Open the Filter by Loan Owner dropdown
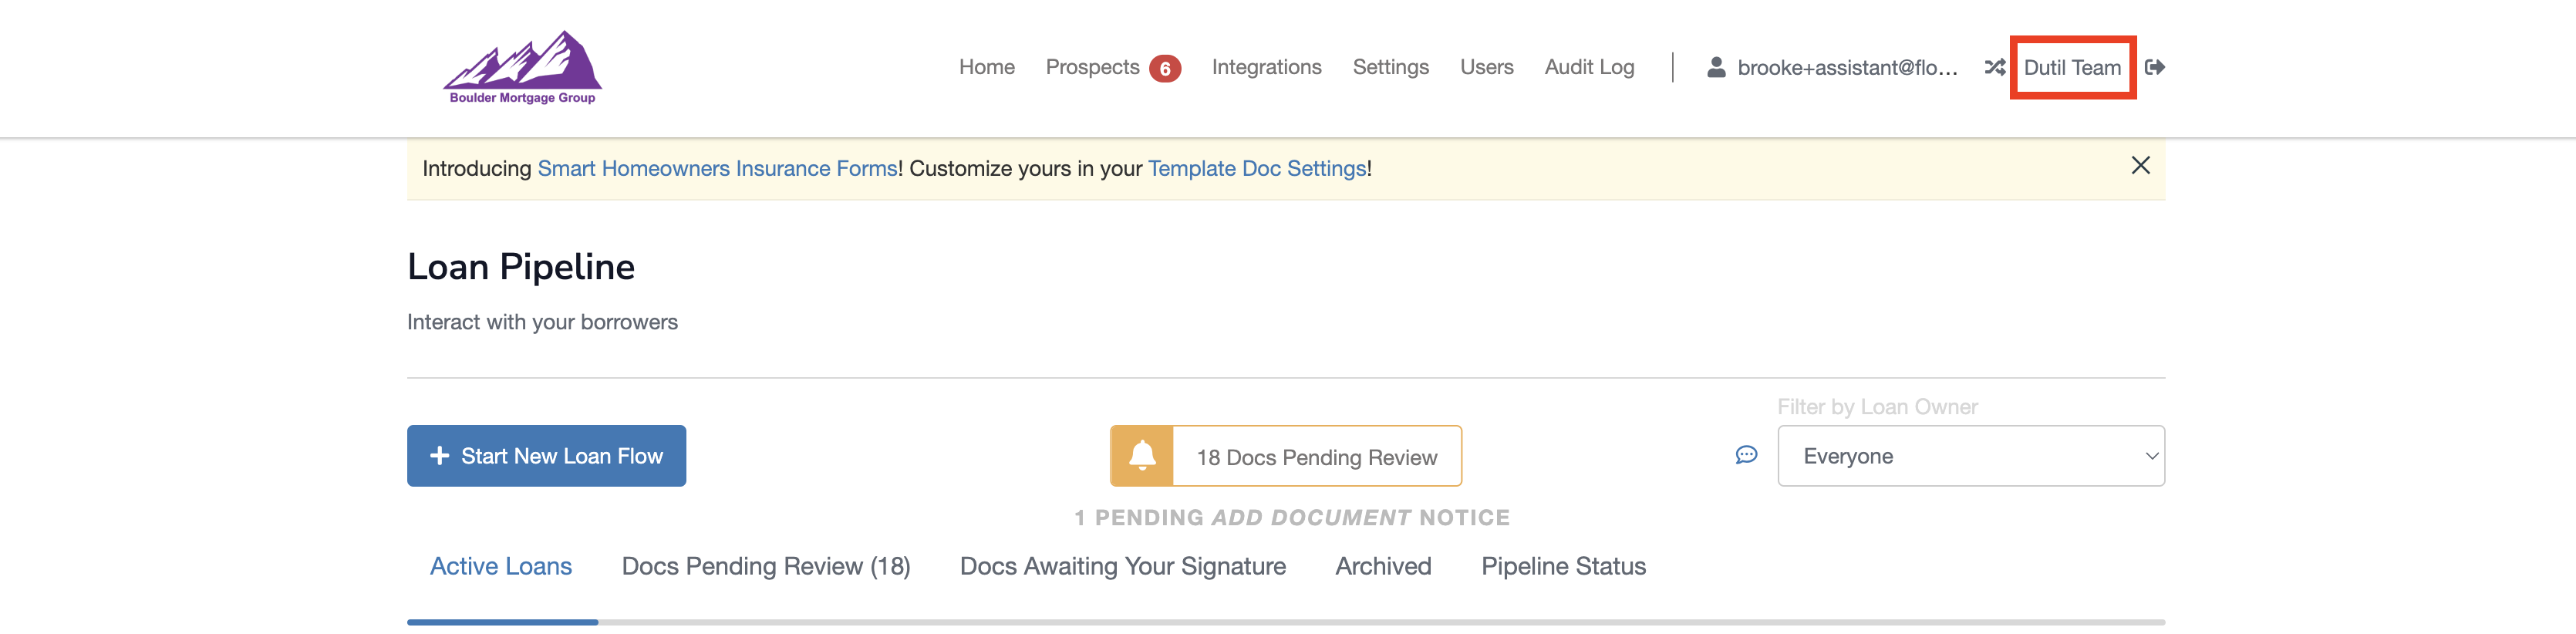 [1970, 456]
